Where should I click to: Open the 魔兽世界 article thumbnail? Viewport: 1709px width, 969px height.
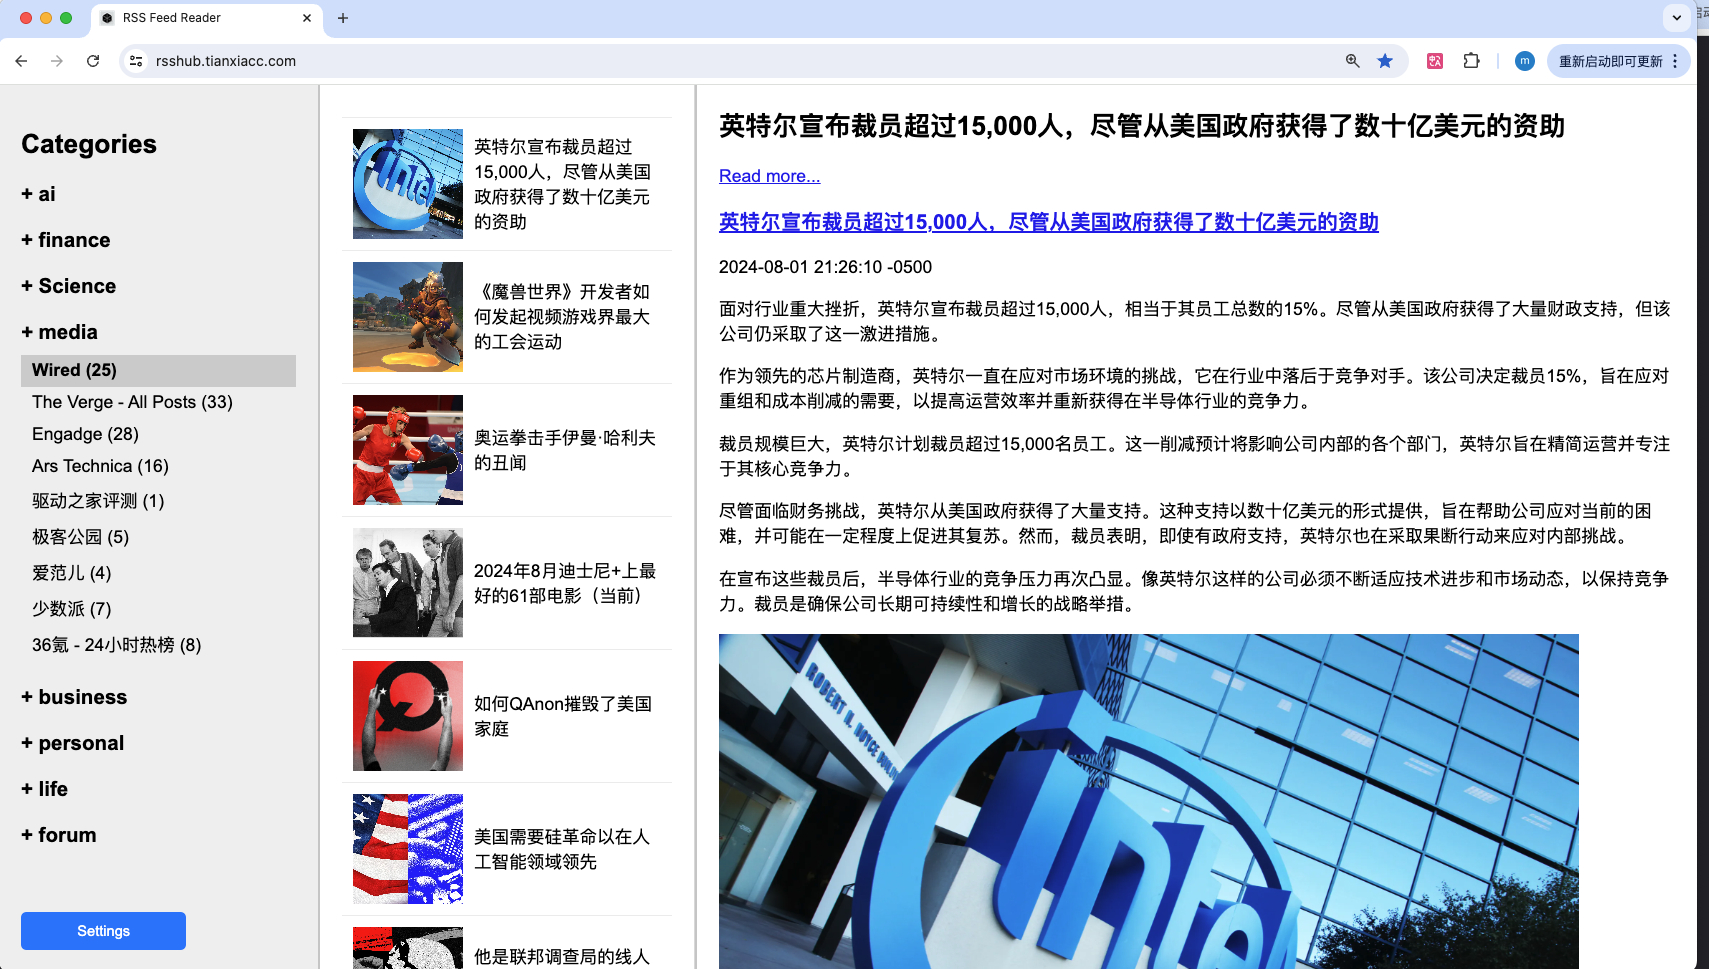408,317
